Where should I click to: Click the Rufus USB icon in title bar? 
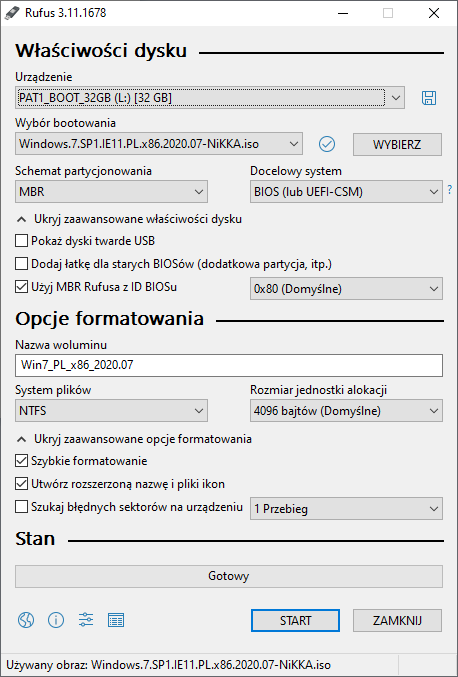(x=12, y=13)
